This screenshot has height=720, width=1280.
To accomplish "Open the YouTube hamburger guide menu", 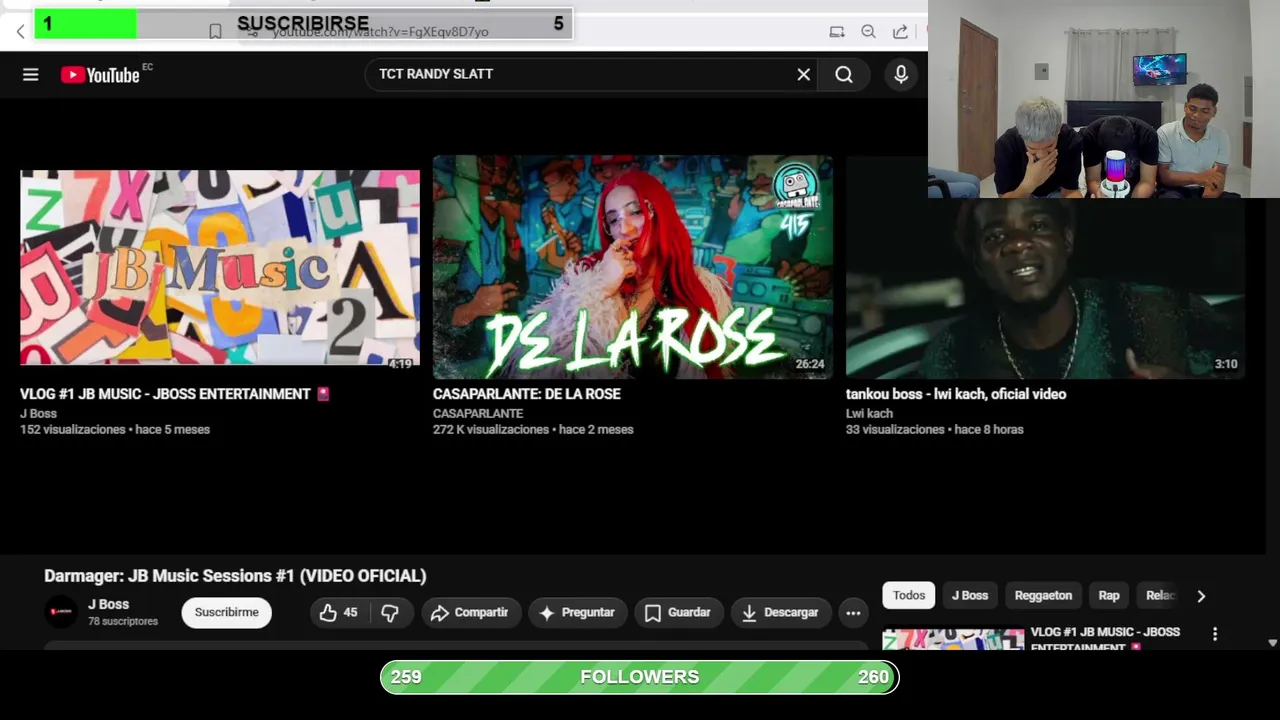I will click(x=31, y=75).
